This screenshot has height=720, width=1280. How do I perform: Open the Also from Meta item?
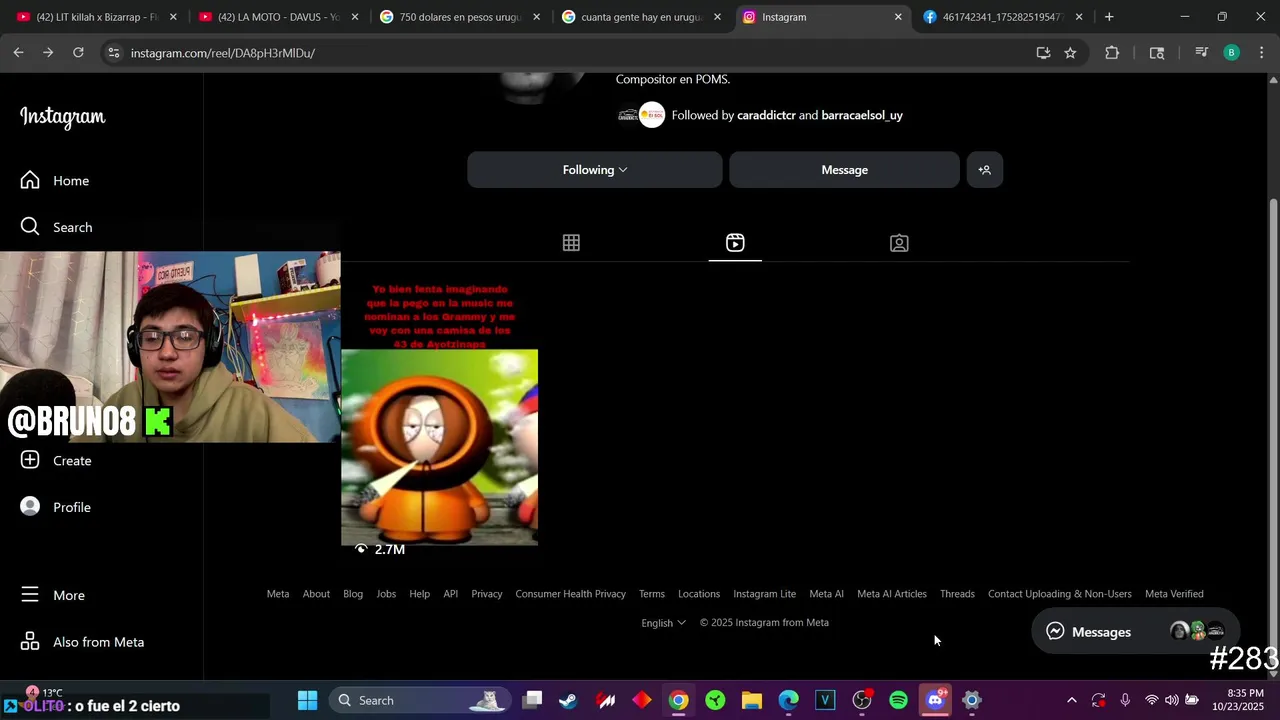point(83,642)
